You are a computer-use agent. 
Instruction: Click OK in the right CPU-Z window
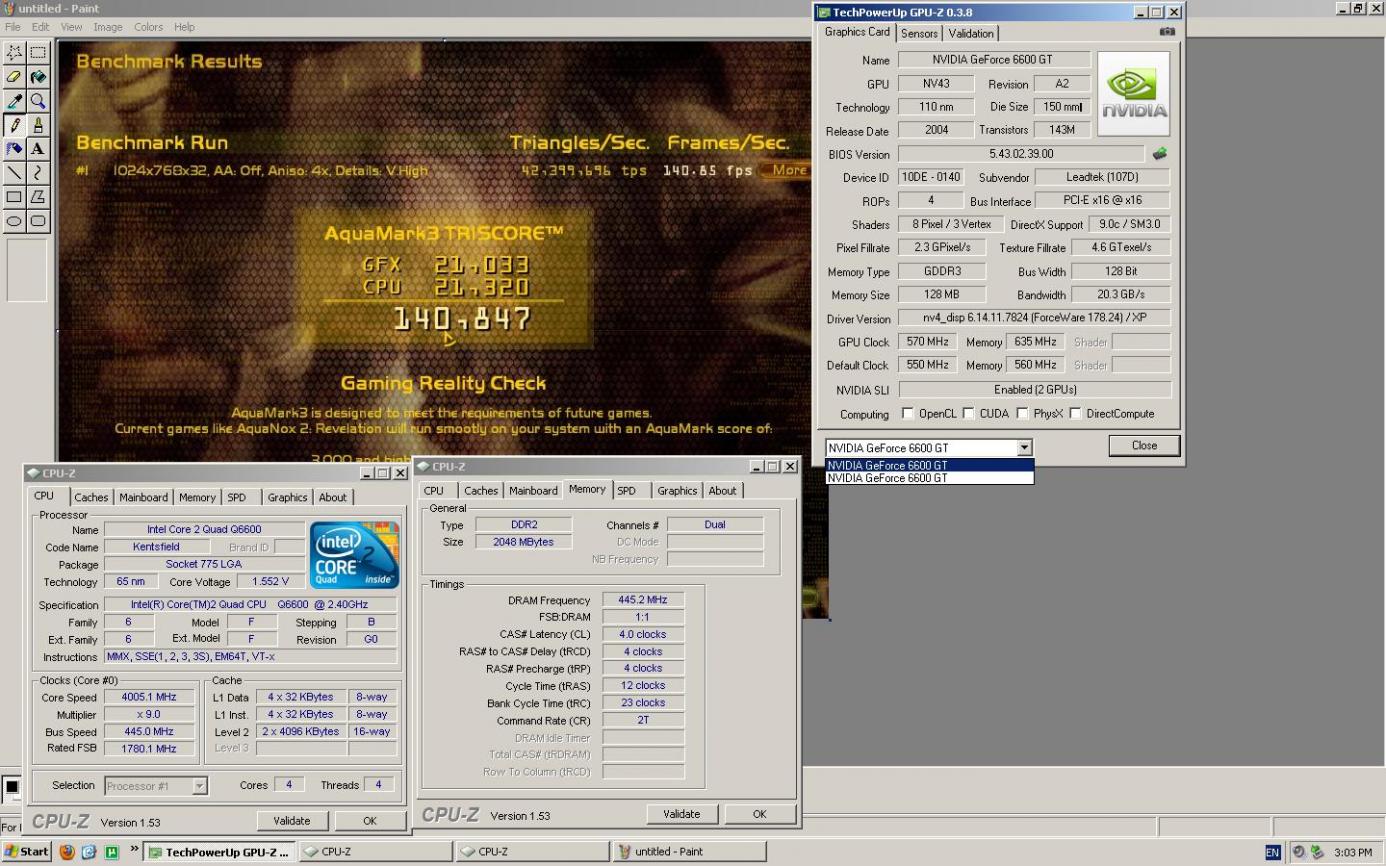tap(759, 814)
